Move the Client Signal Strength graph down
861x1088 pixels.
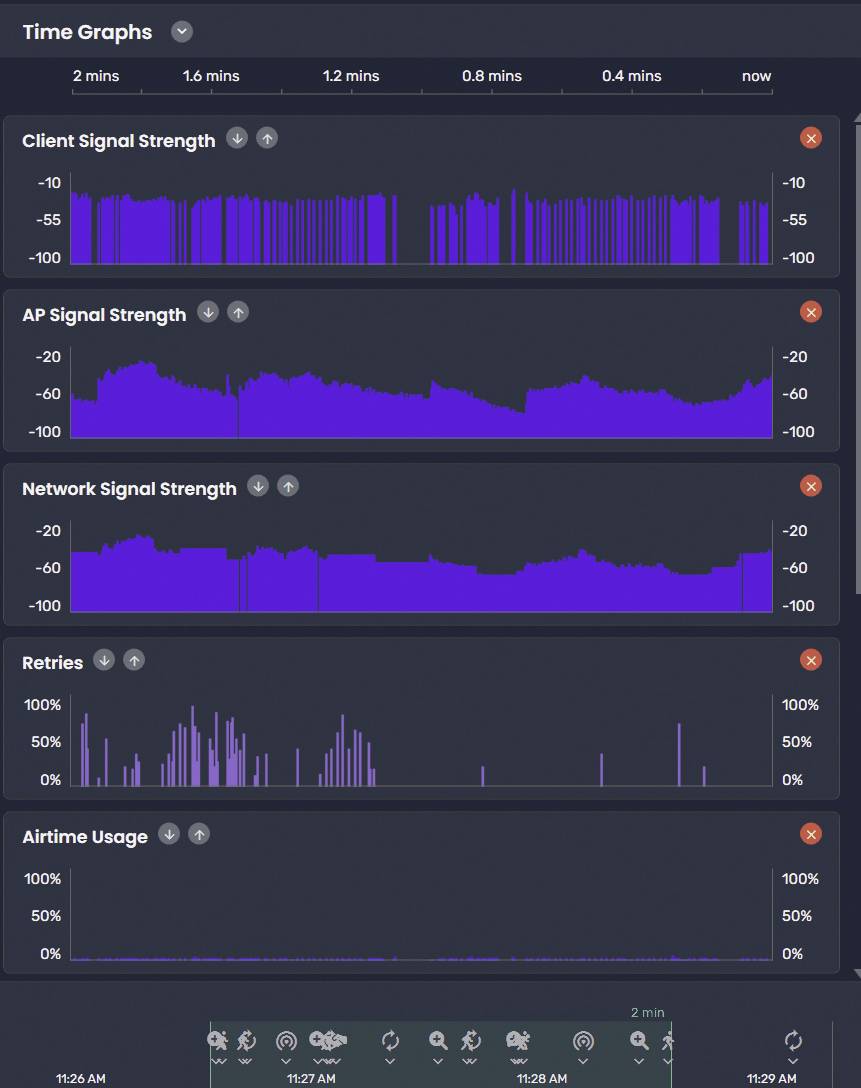[x=237, y=138]
